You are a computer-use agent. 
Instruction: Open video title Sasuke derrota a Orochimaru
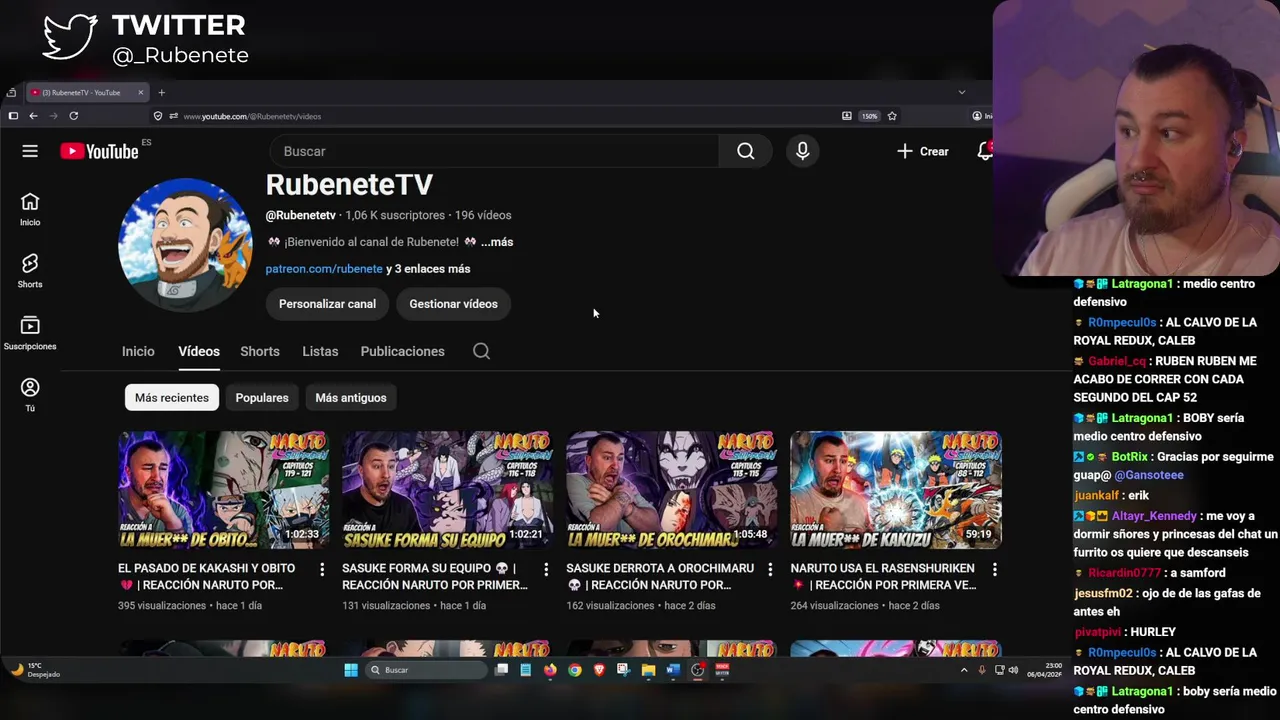point(660,576)
